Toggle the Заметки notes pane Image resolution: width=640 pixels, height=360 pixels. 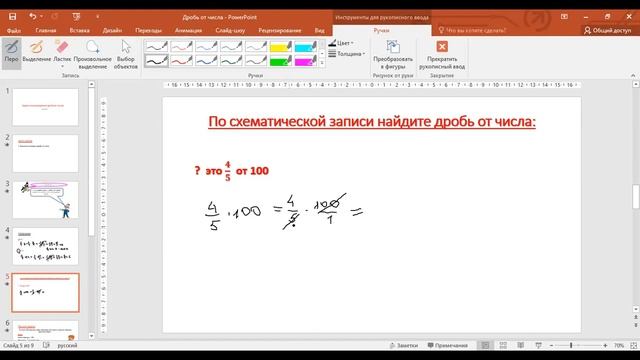(x=404, y=345)
